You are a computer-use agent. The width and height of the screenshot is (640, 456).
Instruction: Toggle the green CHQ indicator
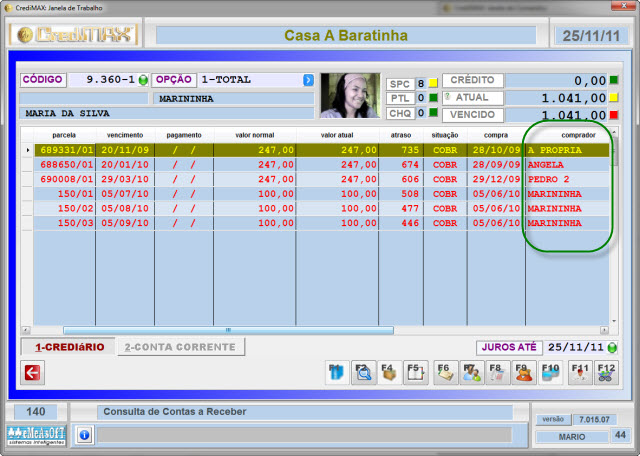tap(433, 113)
